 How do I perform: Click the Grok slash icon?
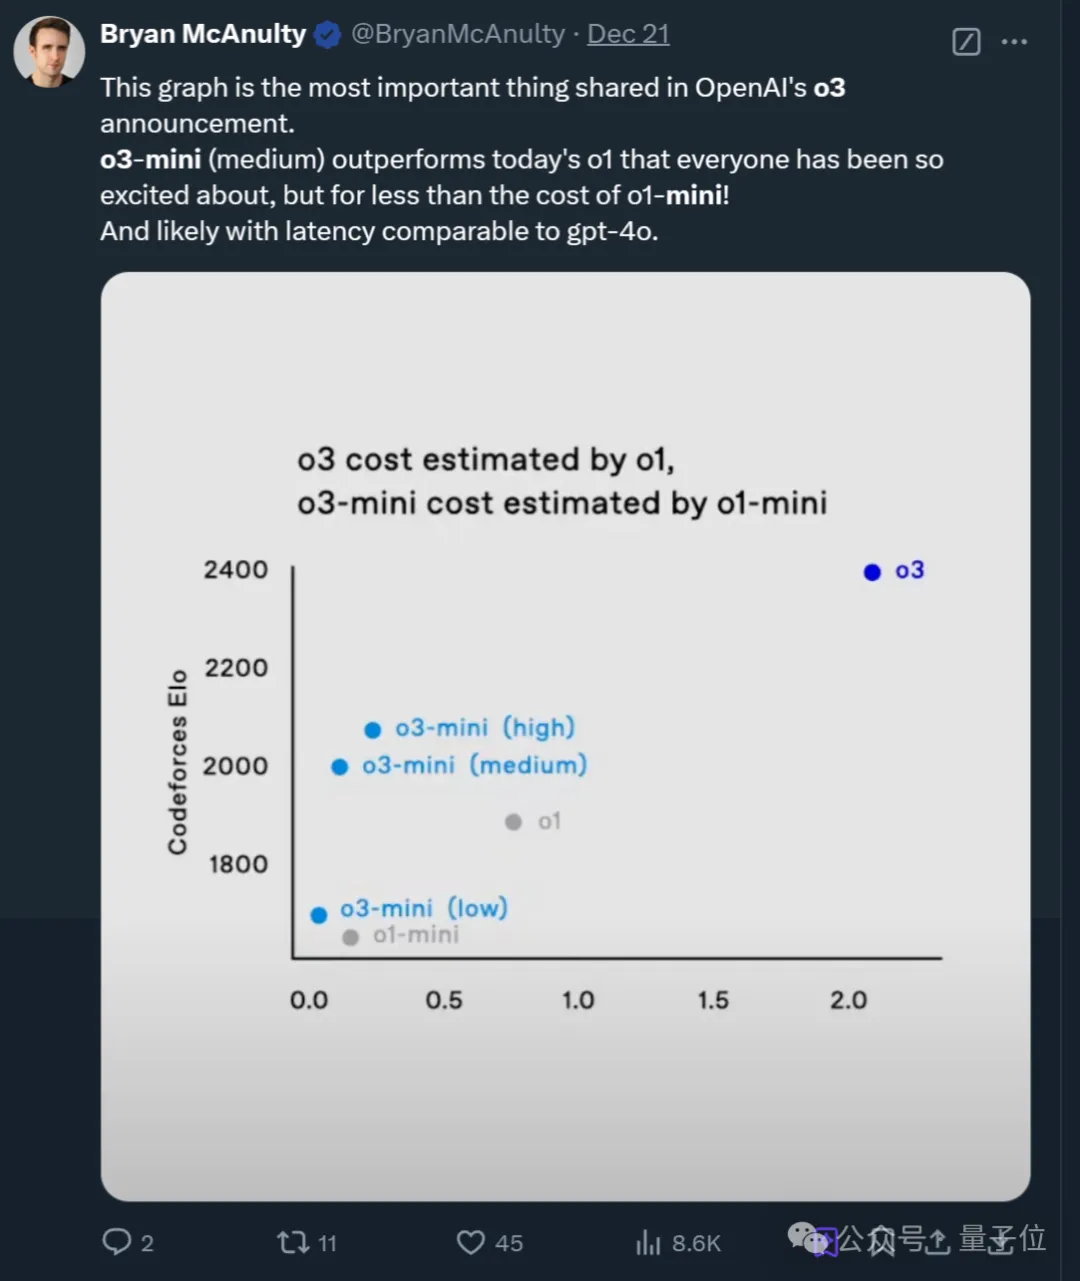966,41
